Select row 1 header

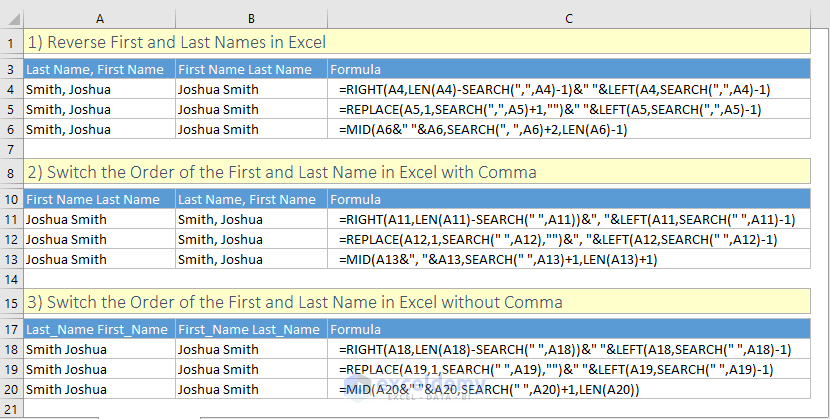(x=11, y=42)
